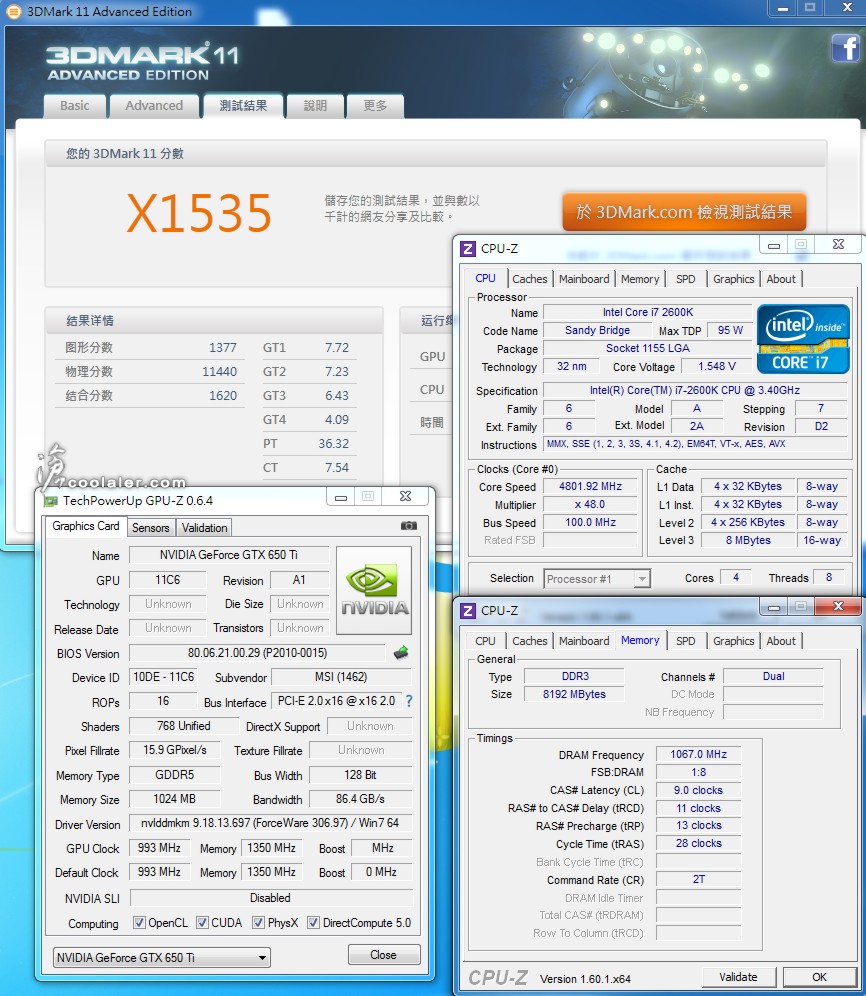
Task: Open SPD tab in upper CPU-Z window
Action: click(x=686, y=279)
